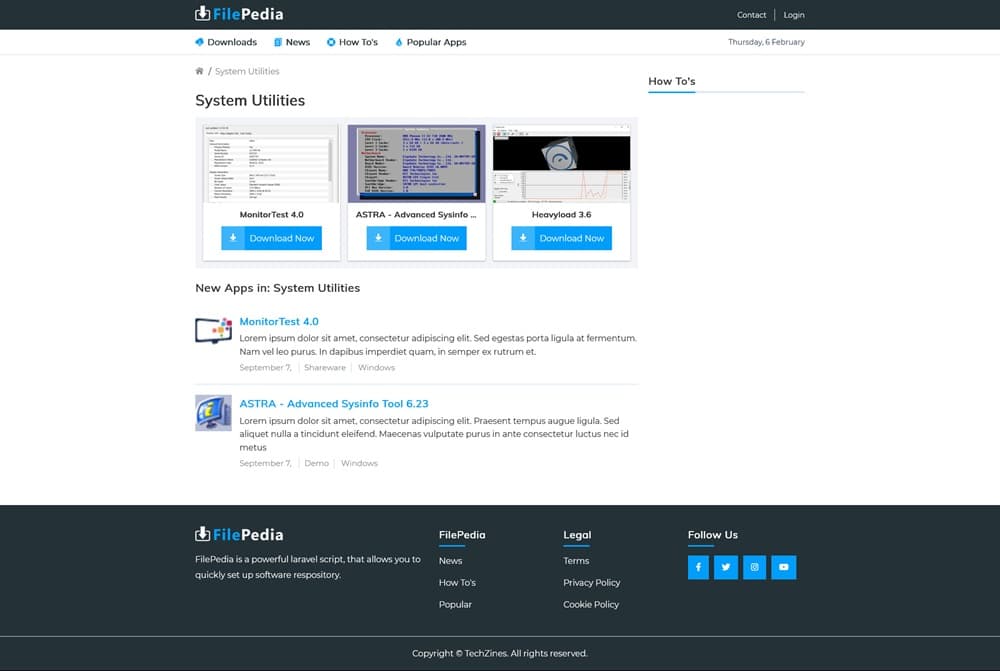Screen dimensions: 1000x671
Task: Open the Heavyload 3.6 screenshot thumbnail
Action: click(x=561, y=164)
